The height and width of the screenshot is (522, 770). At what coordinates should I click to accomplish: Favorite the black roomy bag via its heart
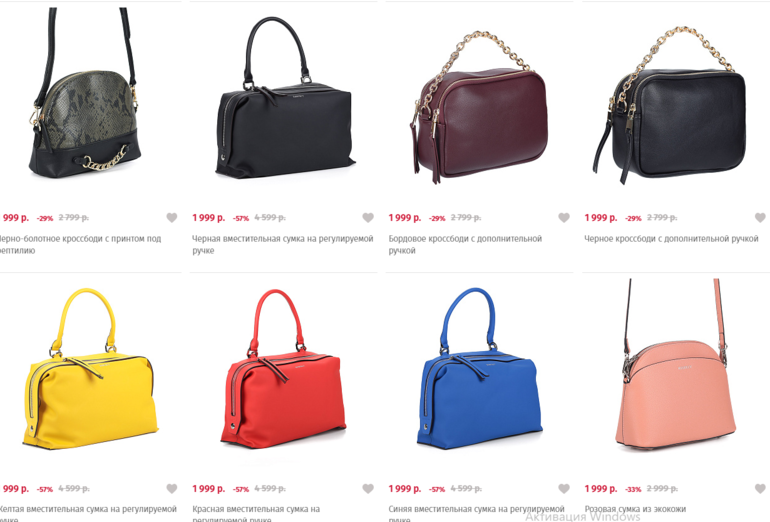click(368, 218)
